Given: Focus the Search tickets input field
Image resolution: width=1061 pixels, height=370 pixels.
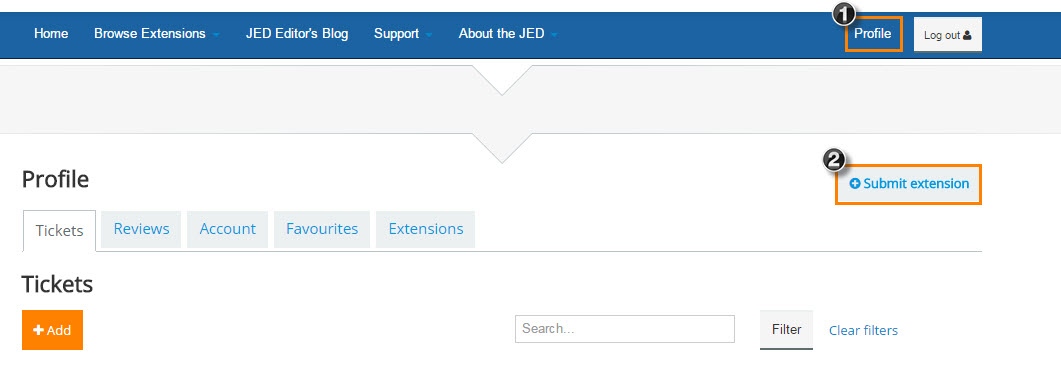Looking at the screenshot, I should pos(625,329).
